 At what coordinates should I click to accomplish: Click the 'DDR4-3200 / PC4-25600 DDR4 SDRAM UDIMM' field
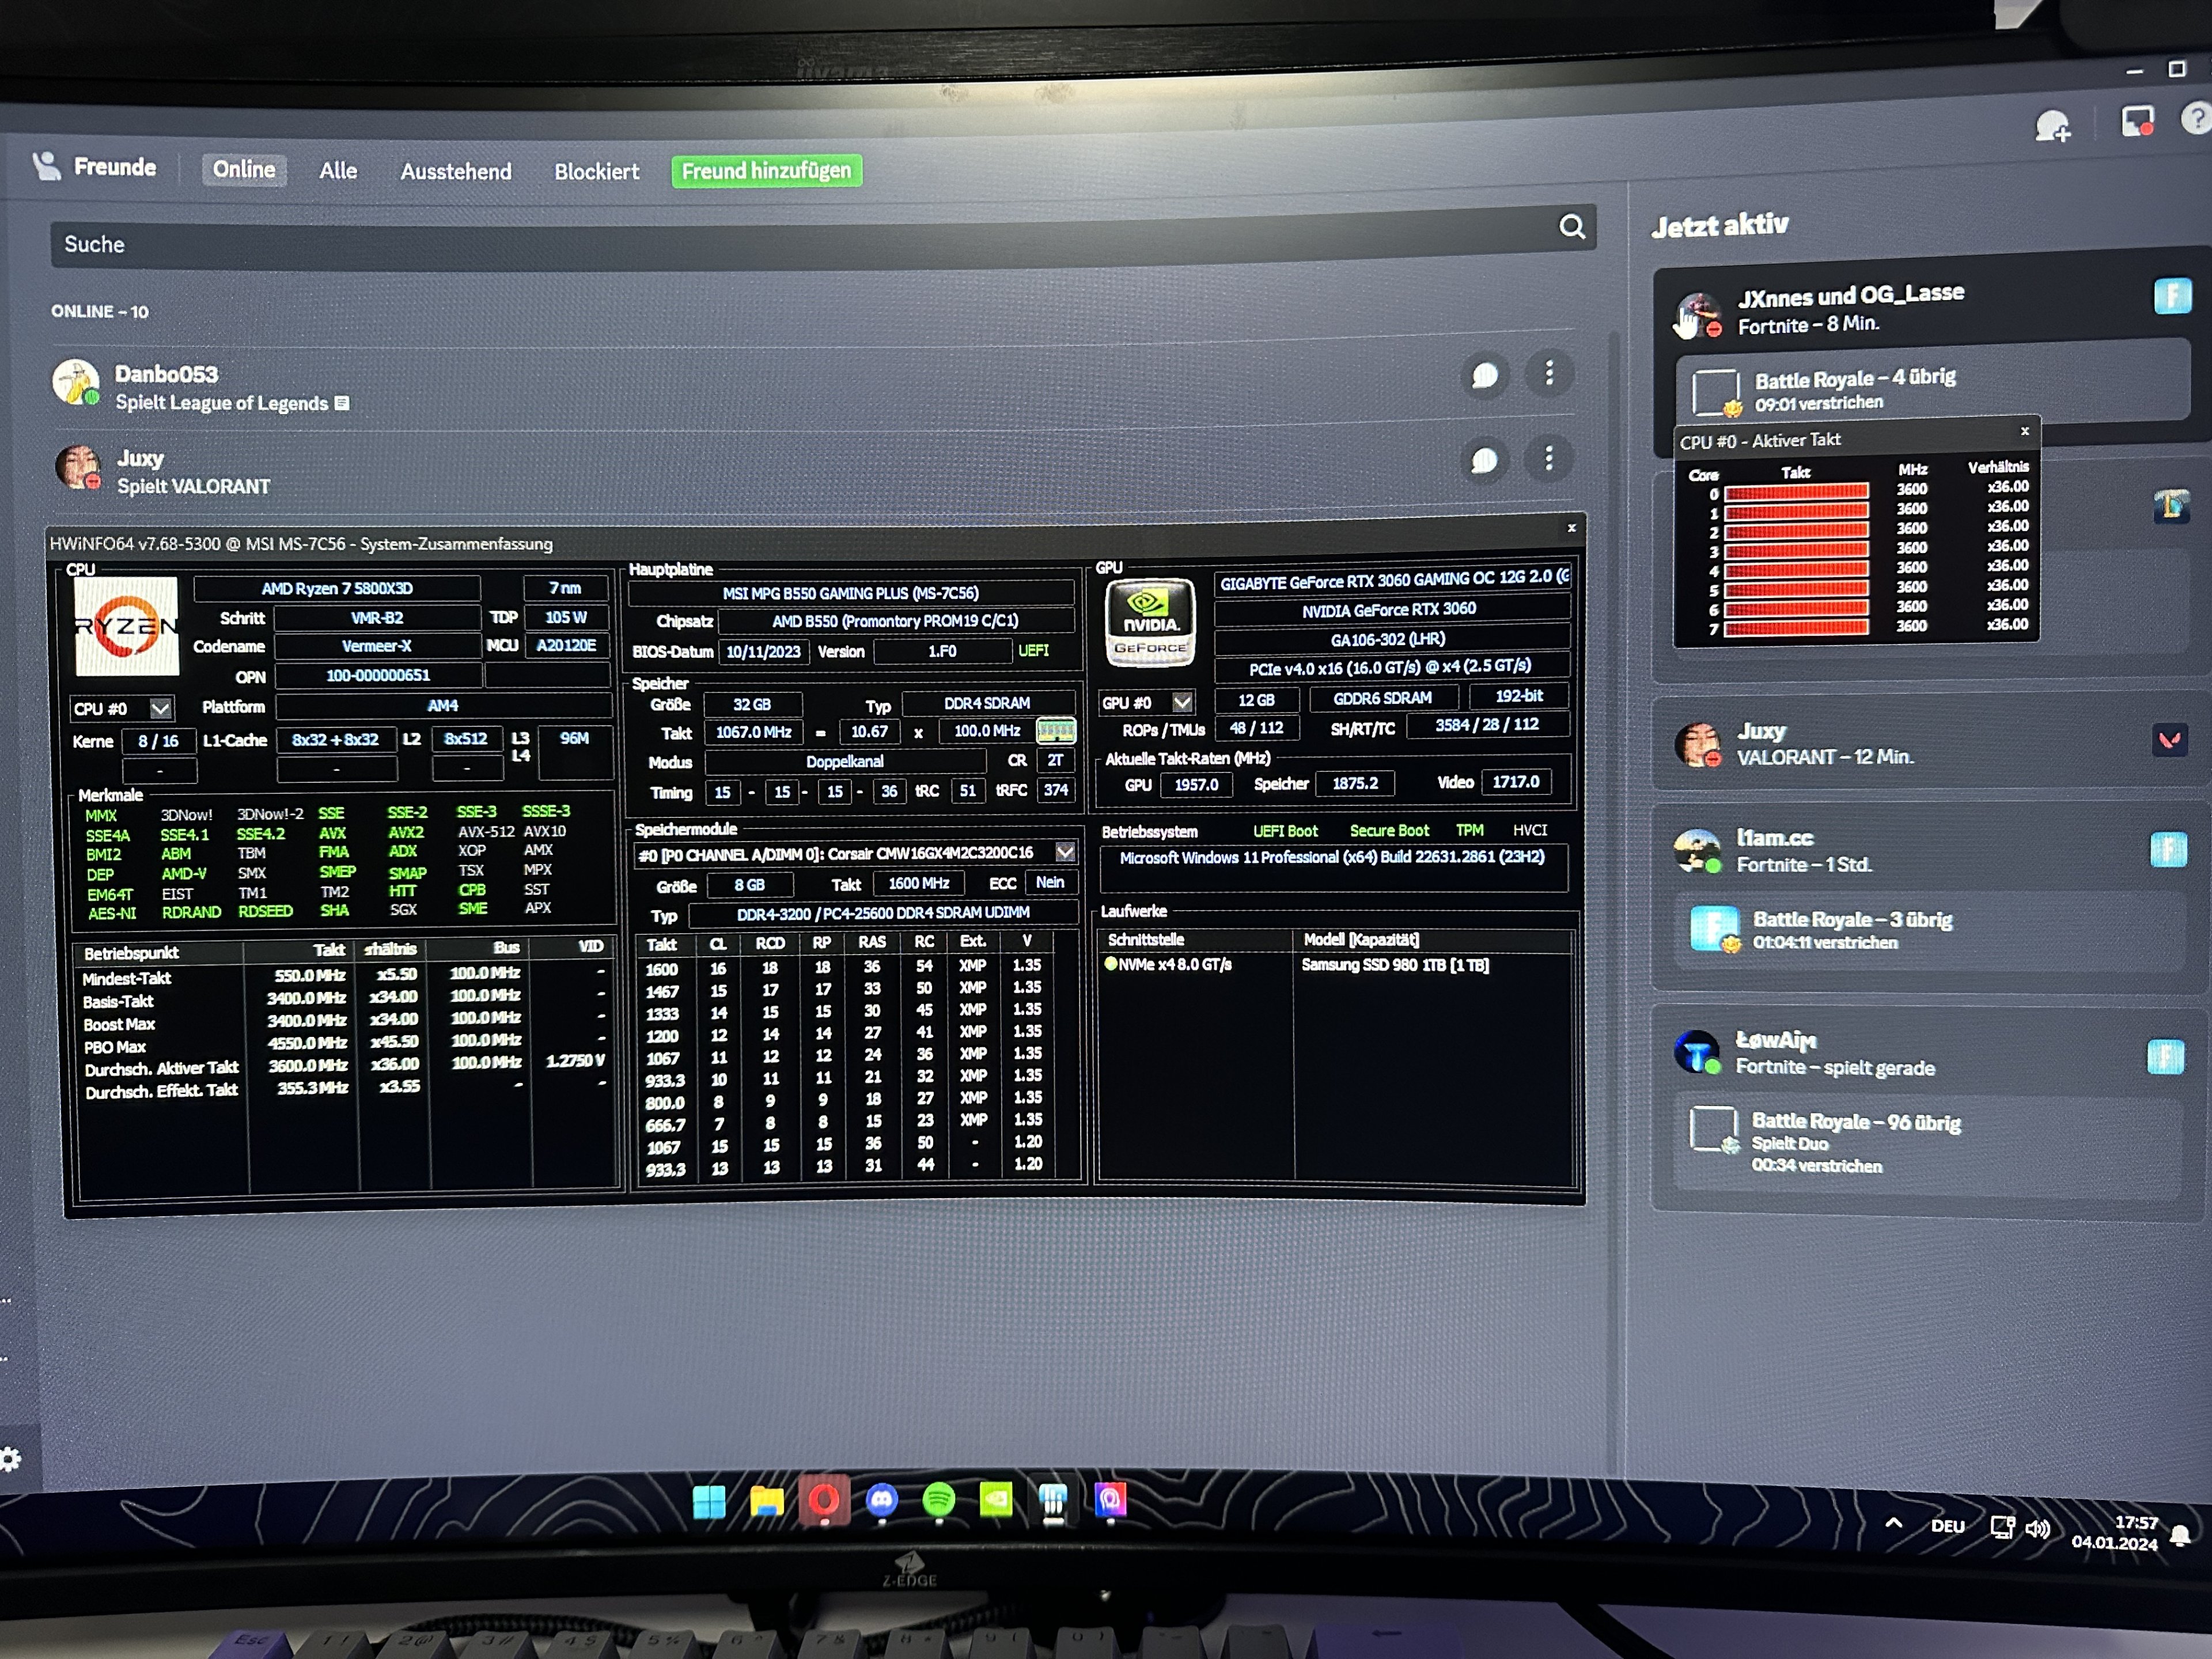point(883,913)
